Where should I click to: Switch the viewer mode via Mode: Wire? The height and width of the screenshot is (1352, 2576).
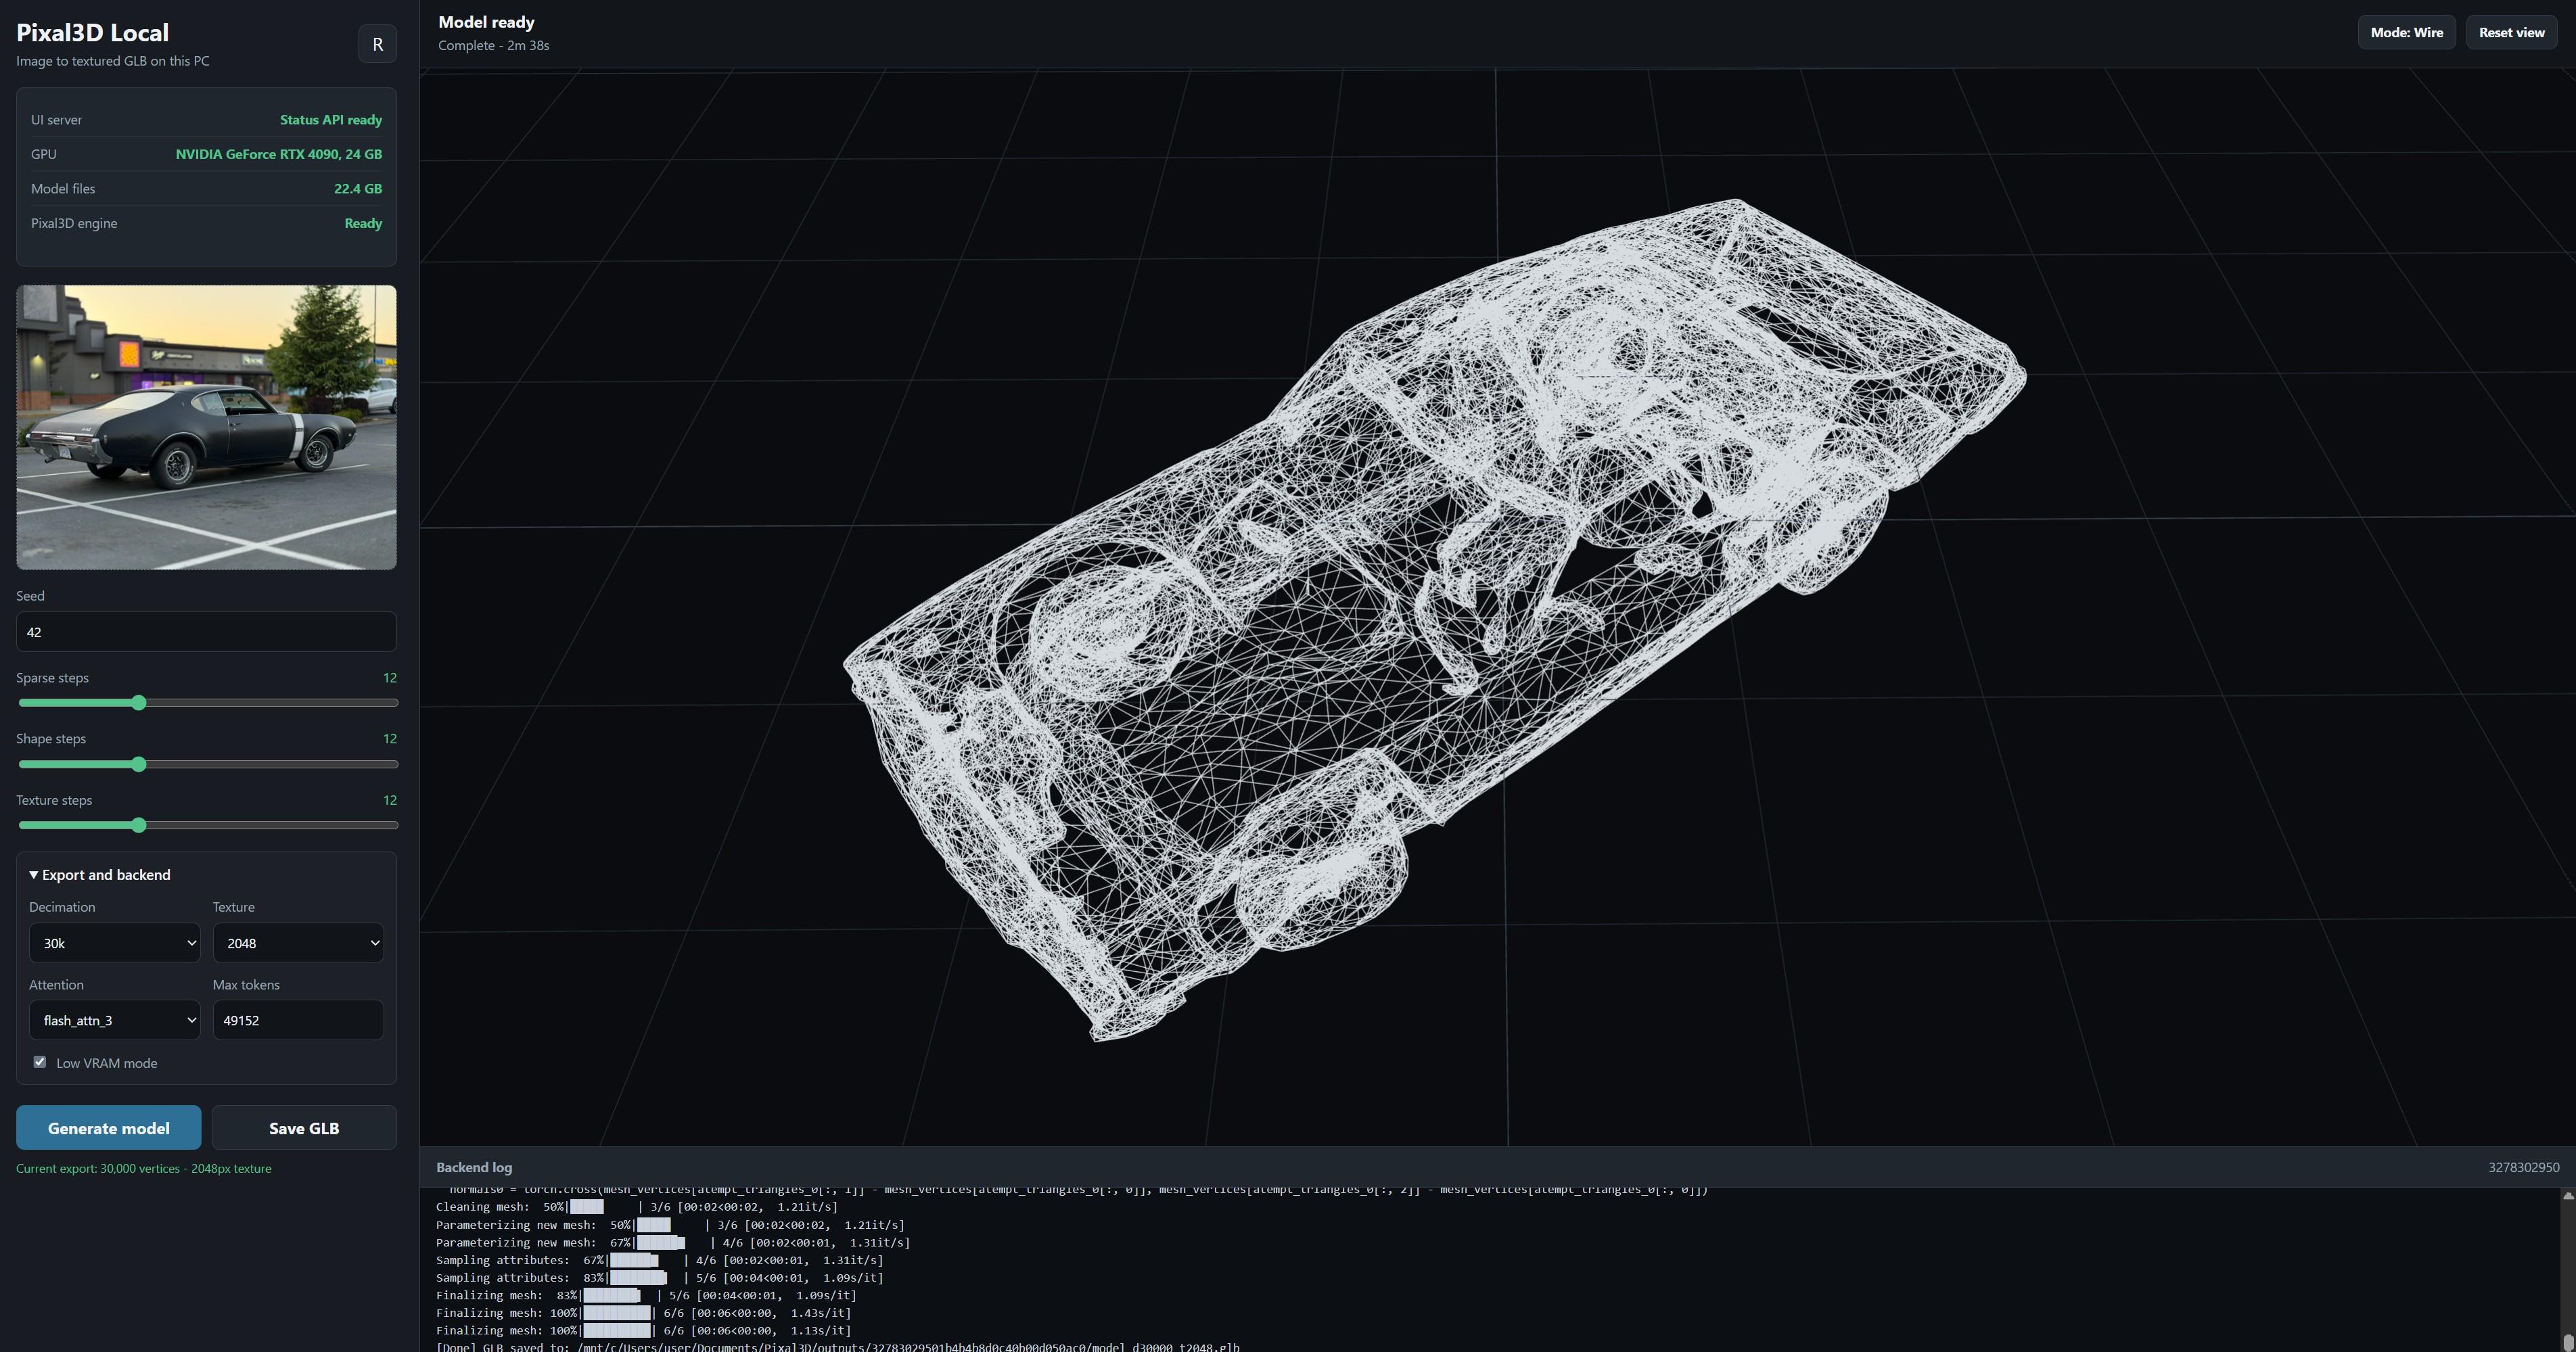(x=2406, y=32)
